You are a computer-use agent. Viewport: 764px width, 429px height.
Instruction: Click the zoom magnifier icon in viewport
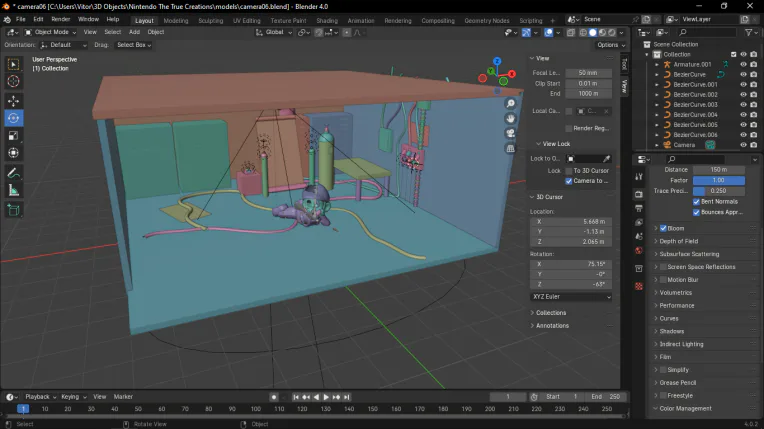510,103
